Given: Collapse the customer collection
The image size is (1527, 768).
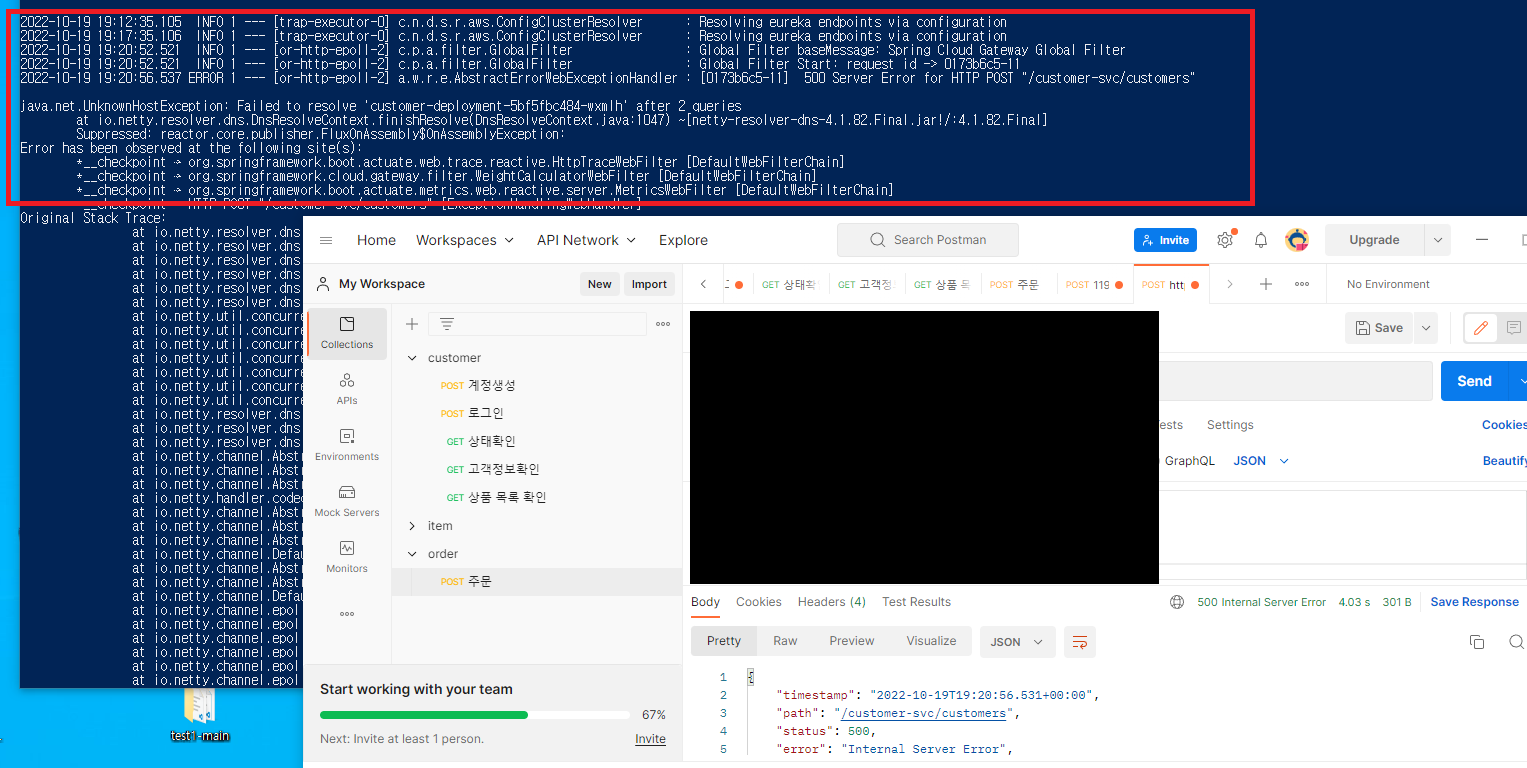Looking at the screenshot, I should (x=412, y=358).
